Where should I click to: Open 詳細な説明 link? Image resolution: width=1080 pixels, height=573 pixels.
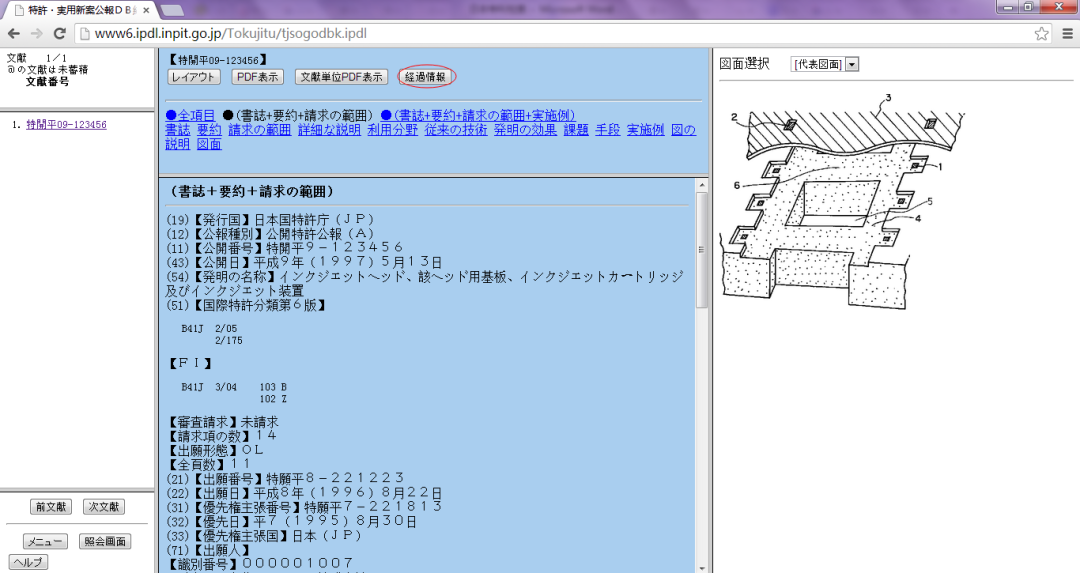[x=329, y=129]
